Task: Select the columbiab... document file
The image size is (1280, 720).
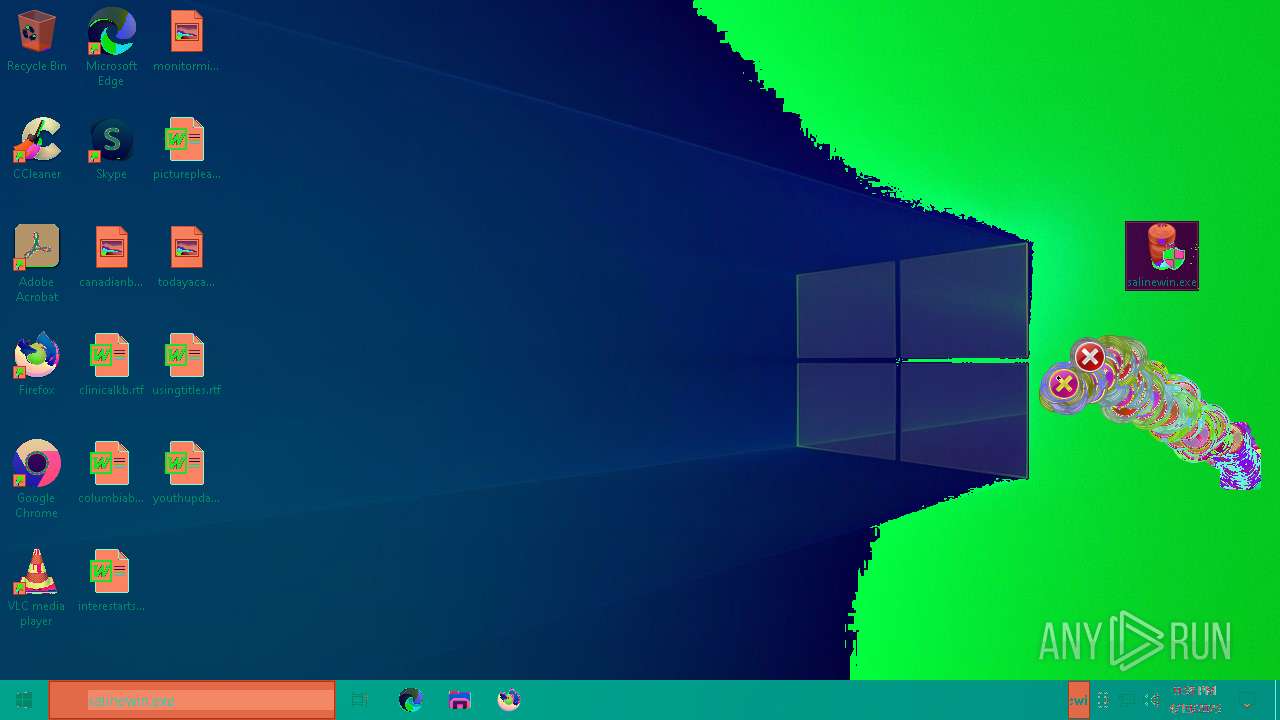Action: (111, 473)
